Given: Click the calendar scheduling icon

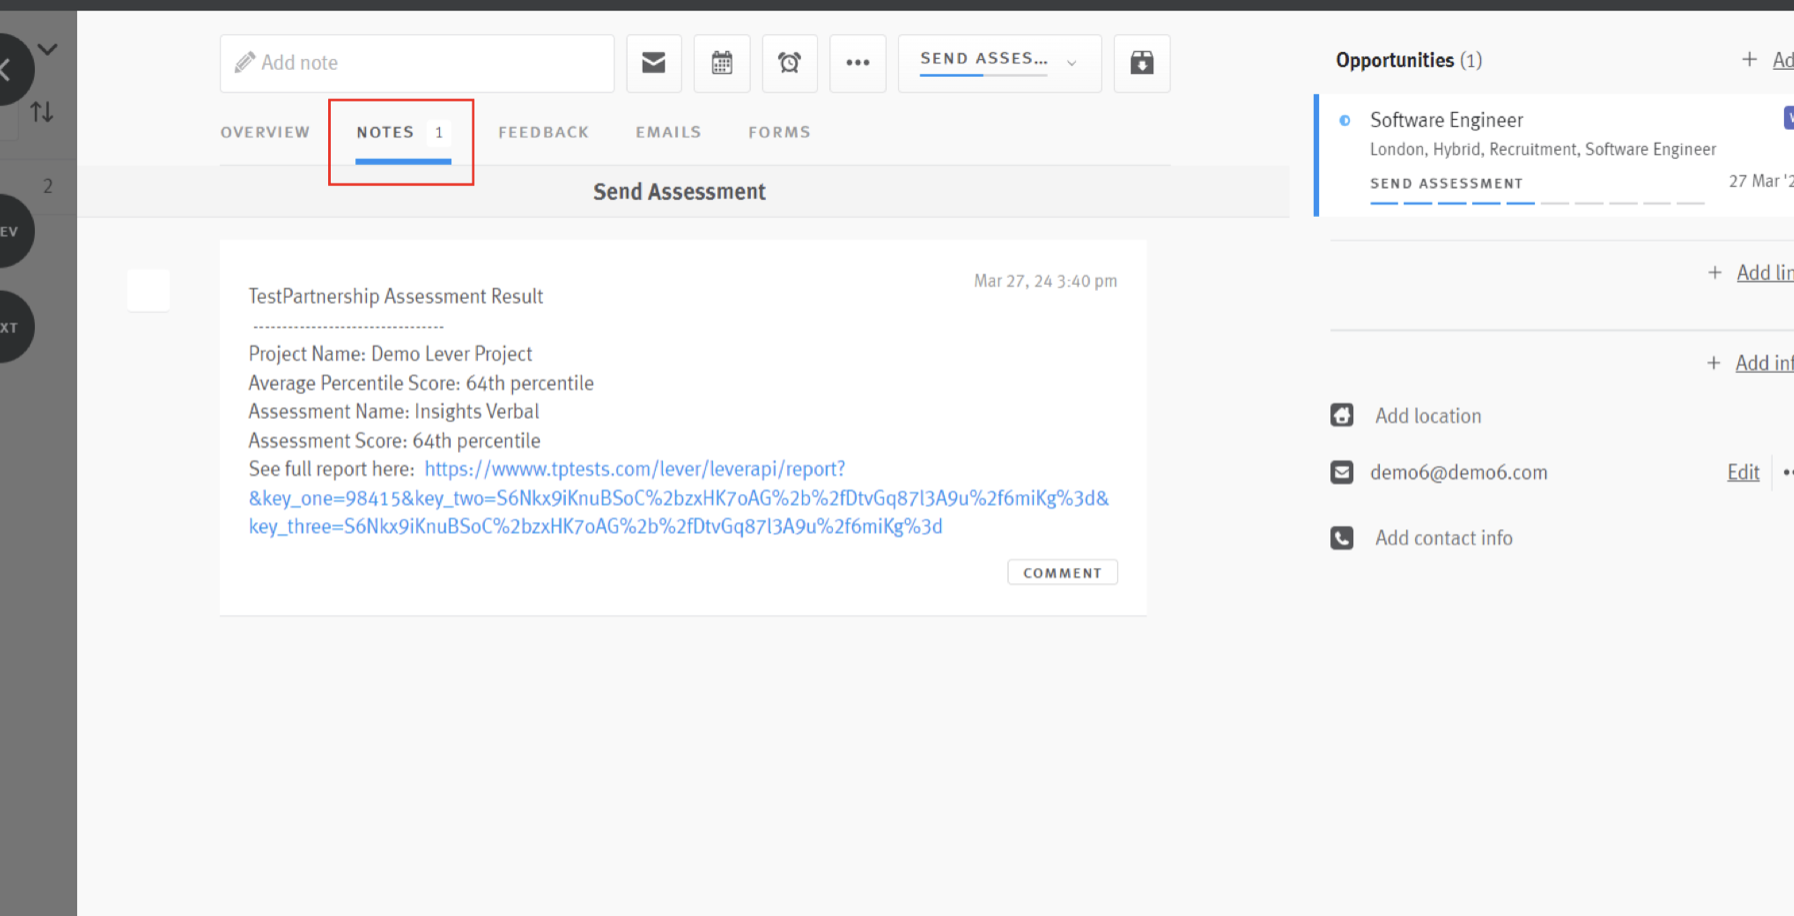Looking at the screenshot, I should point(722,62).
